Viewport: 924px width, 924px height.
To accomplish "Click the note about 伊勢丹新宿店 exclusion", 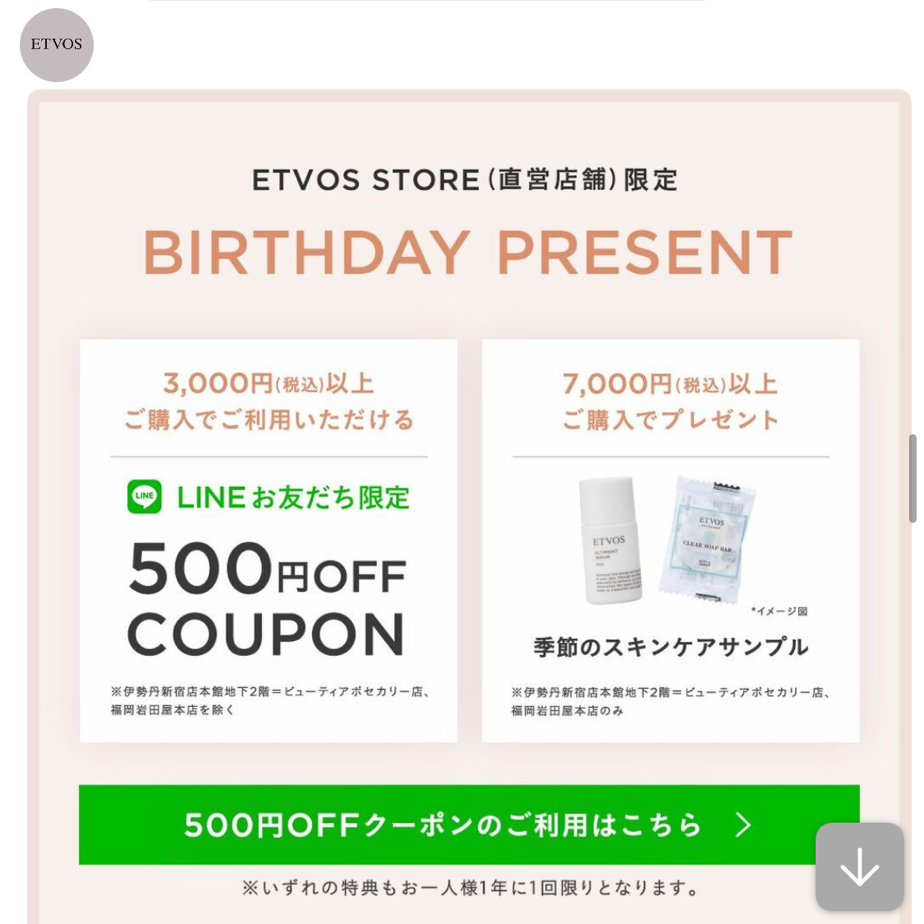I will pyautogui.click(x=269, y=701).
